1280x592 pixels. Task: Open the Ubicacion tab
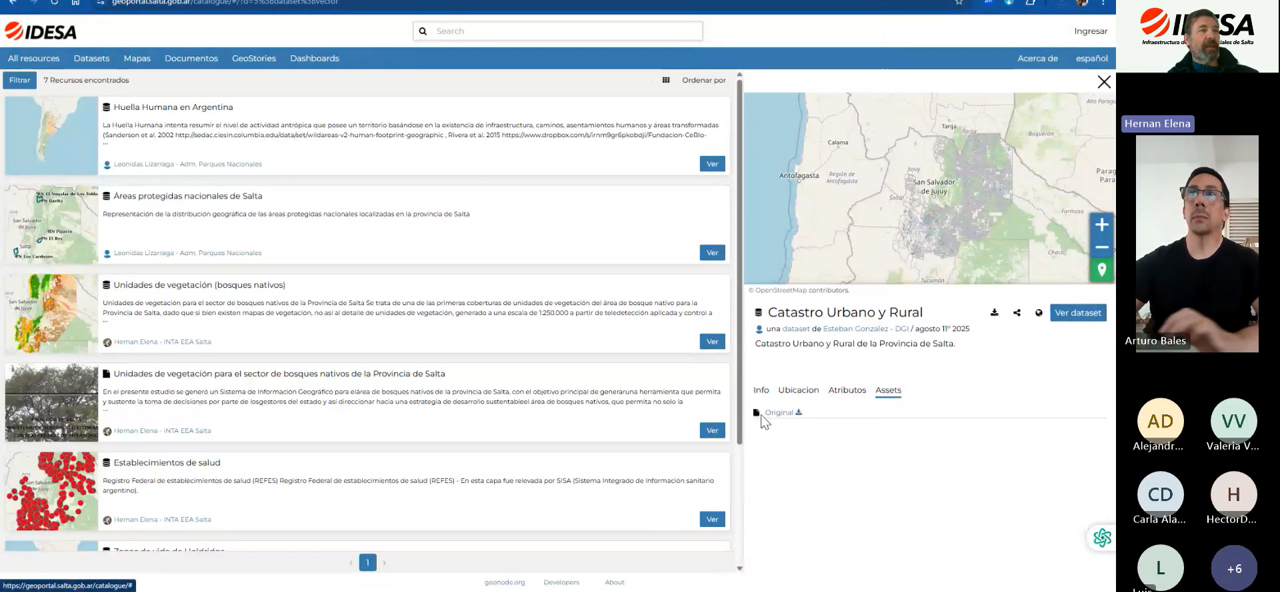tap(798, 390)
